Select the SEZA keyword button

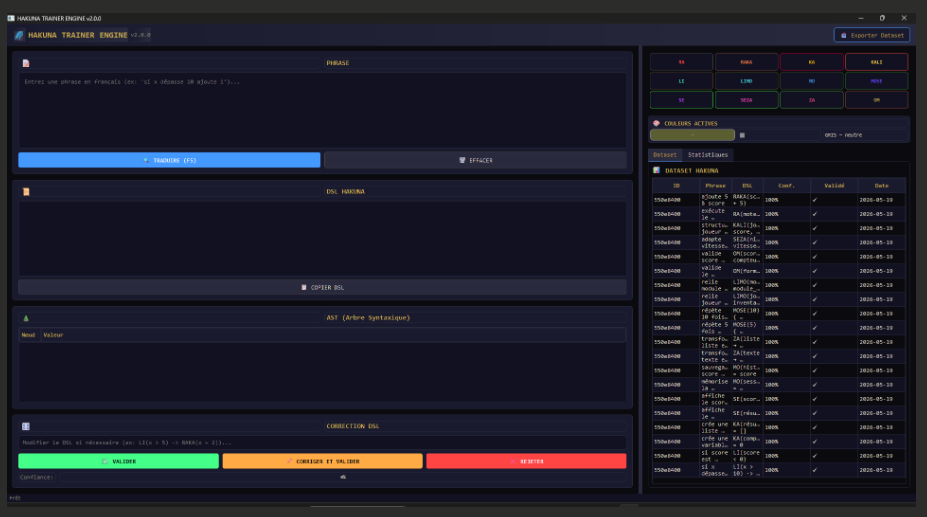pos(746,100)
